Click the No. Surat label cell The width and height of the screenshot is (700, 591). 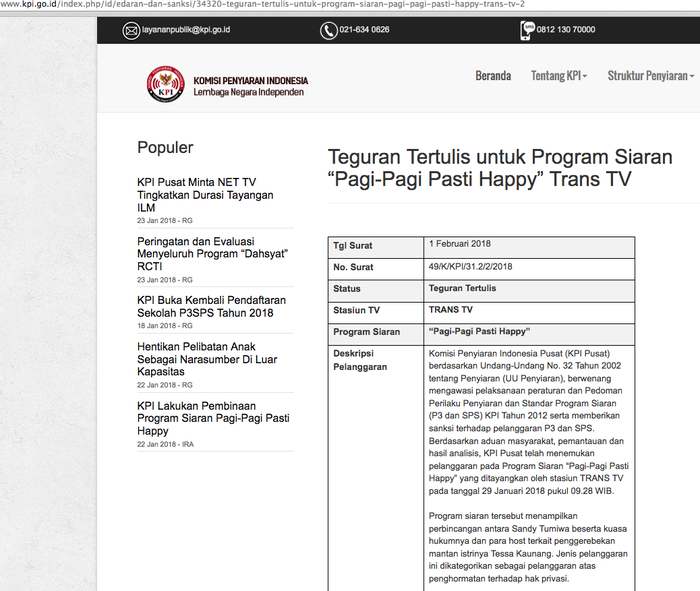point(376,269)
